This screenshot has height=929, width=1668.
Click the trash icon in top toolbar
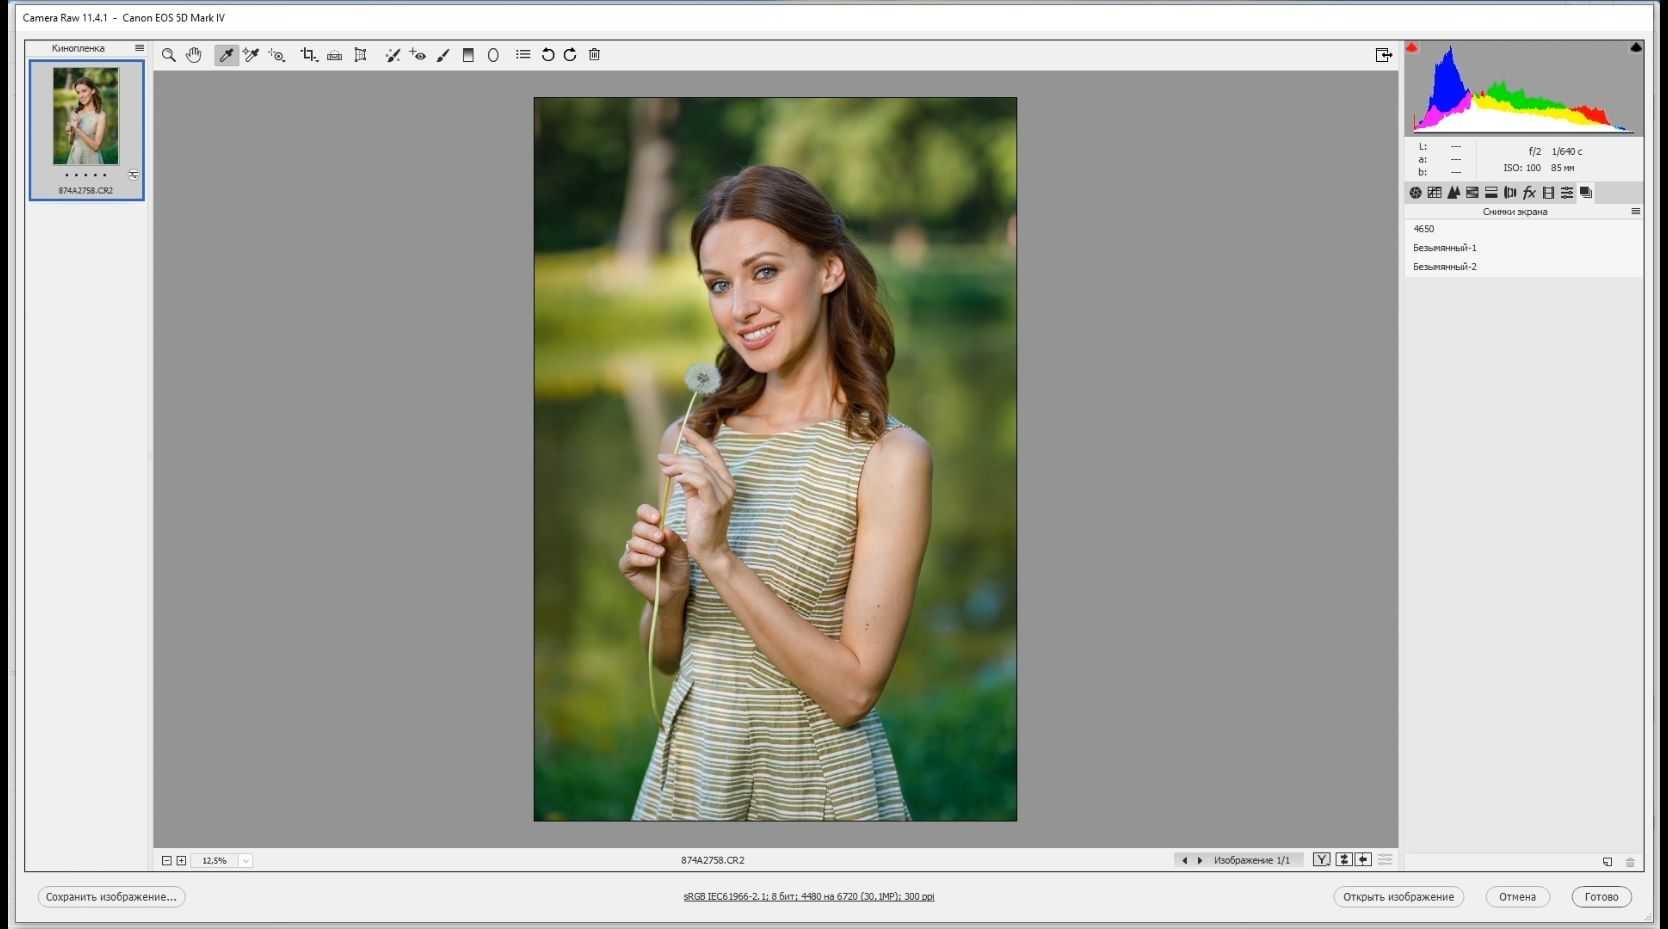[594, 55]
